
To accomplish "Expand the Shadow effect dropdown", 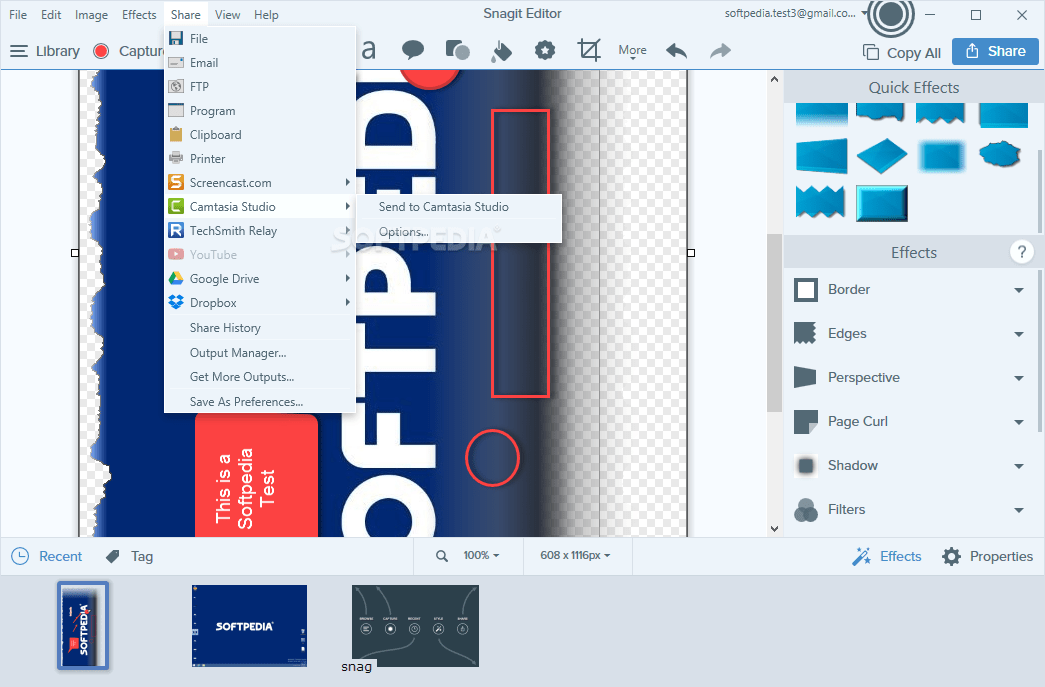I will pos(1019,466).
